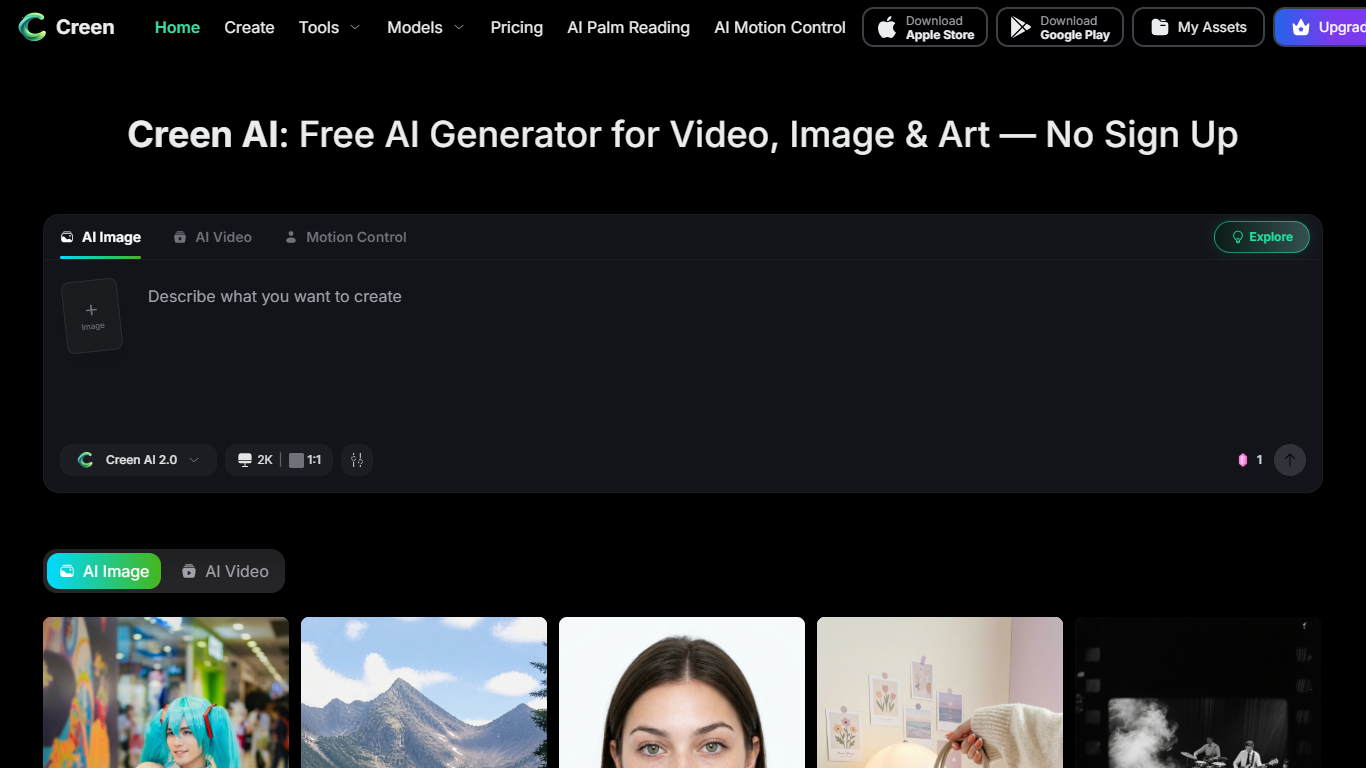Click the Explore button
This screenshot has height=768, width=1366.
(1261, 237)
